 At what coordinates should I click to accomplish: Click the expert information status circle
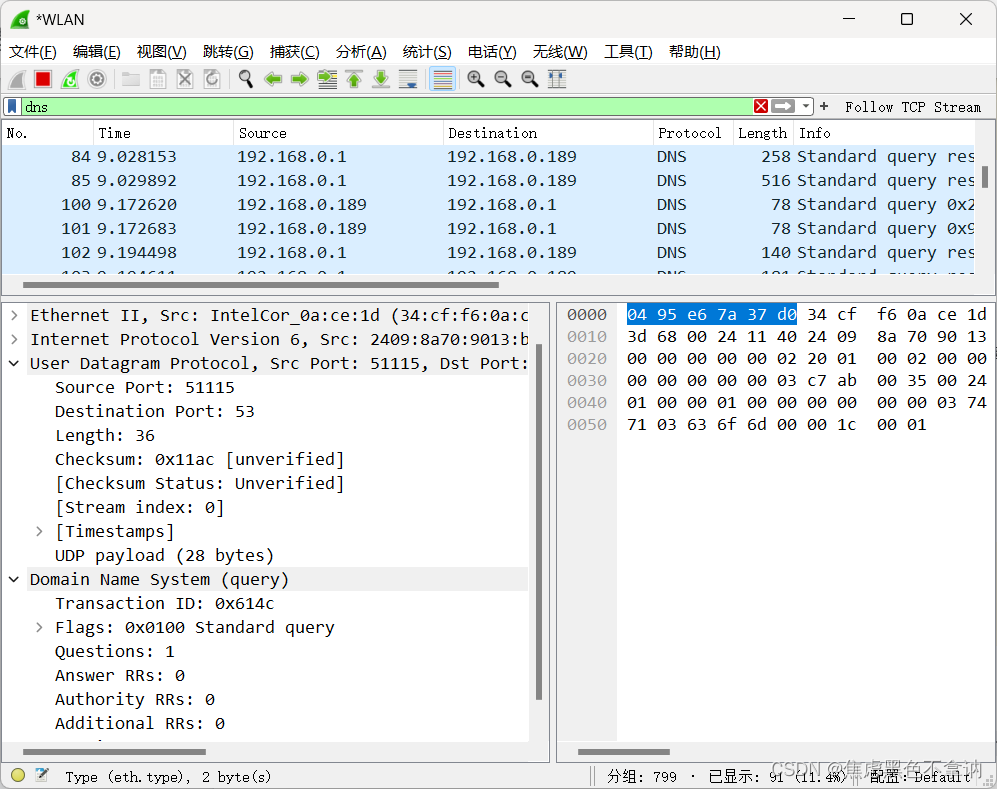[x=18, y=775]
